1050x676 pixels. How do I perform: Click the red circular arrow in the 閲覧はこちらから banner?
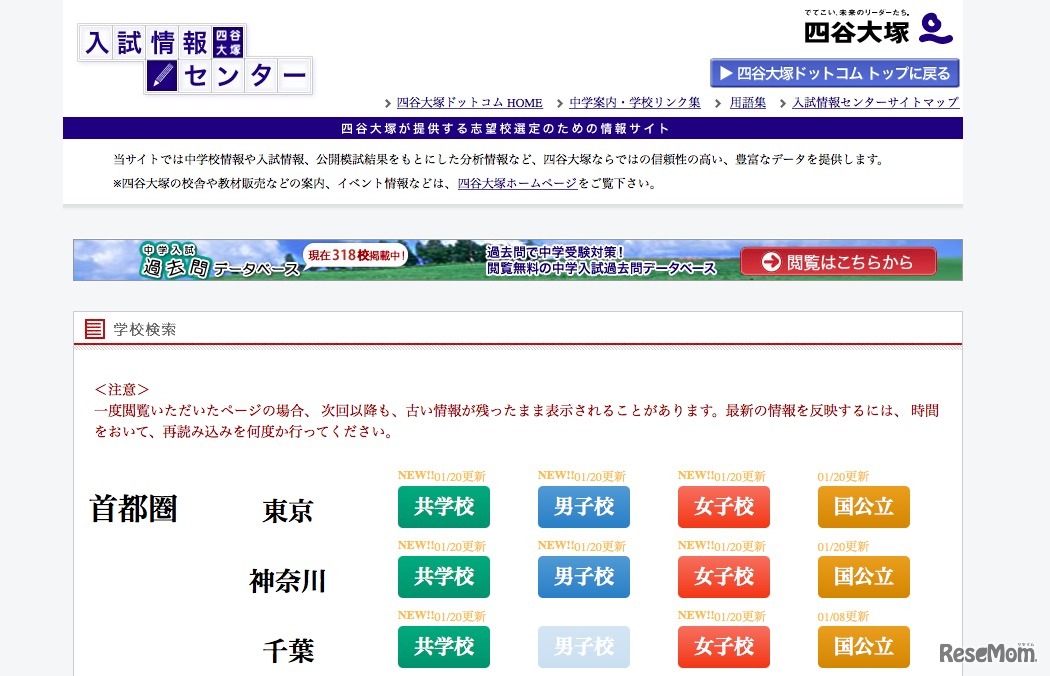[769, 261]
